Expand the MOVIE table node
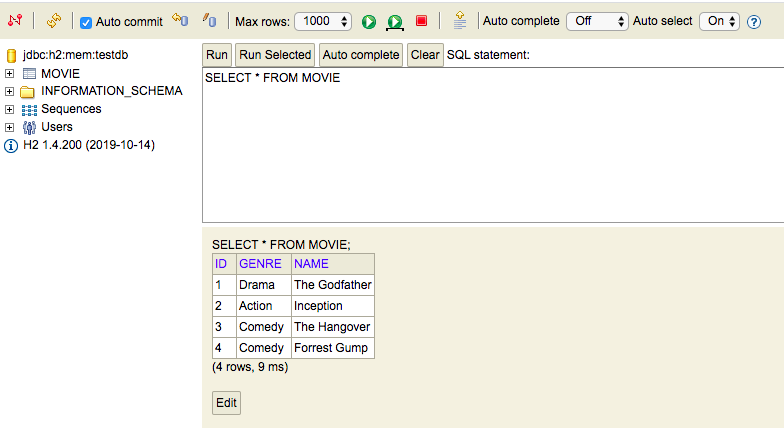The height and width of the screenshot is (428, 784). coord(10,74)
